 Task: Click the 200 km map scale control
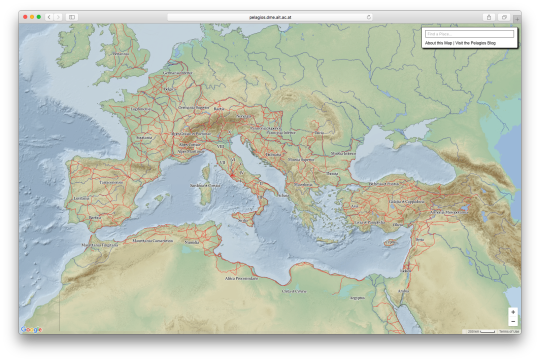pyautogui.click(x=481, y=331)
